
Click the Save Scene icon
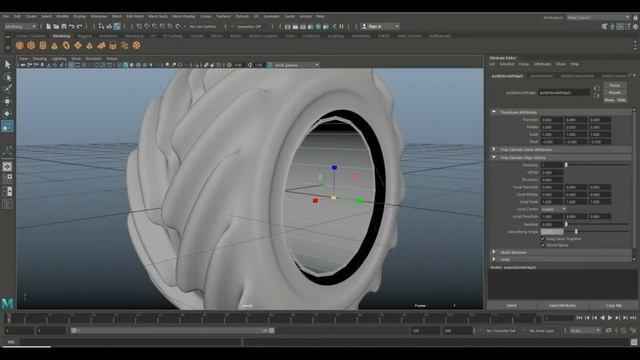[x=64, y=27]
